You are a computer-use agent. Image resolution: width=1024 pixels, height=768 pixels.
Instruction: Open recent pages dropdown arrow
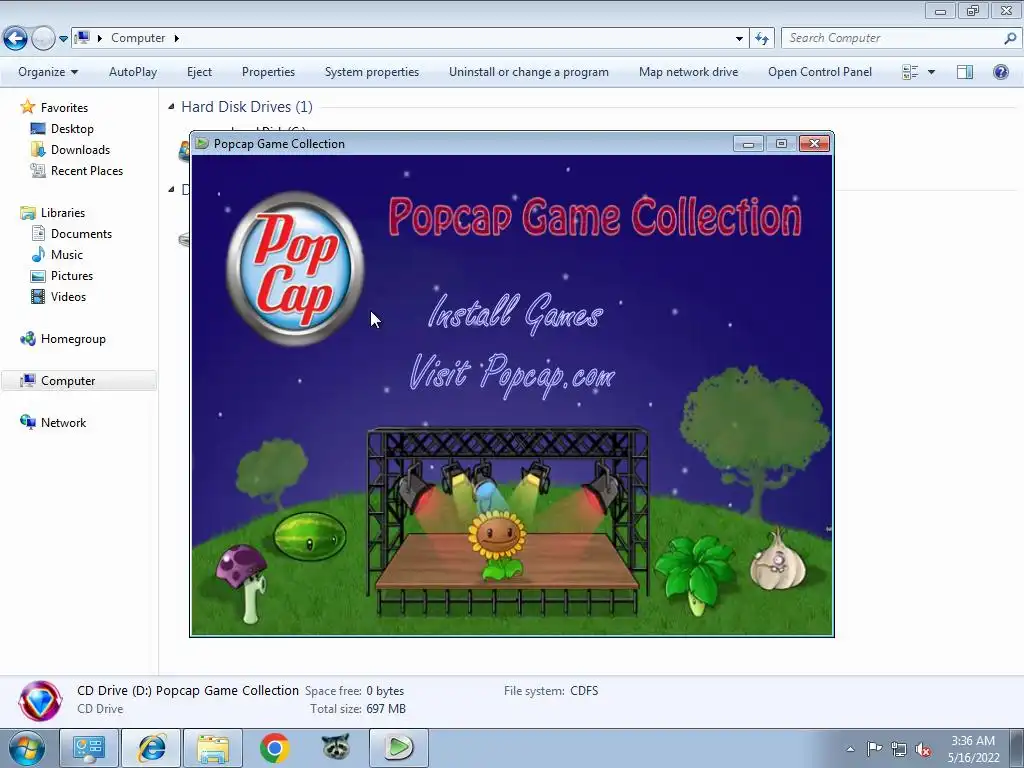[x=63, y=39]
